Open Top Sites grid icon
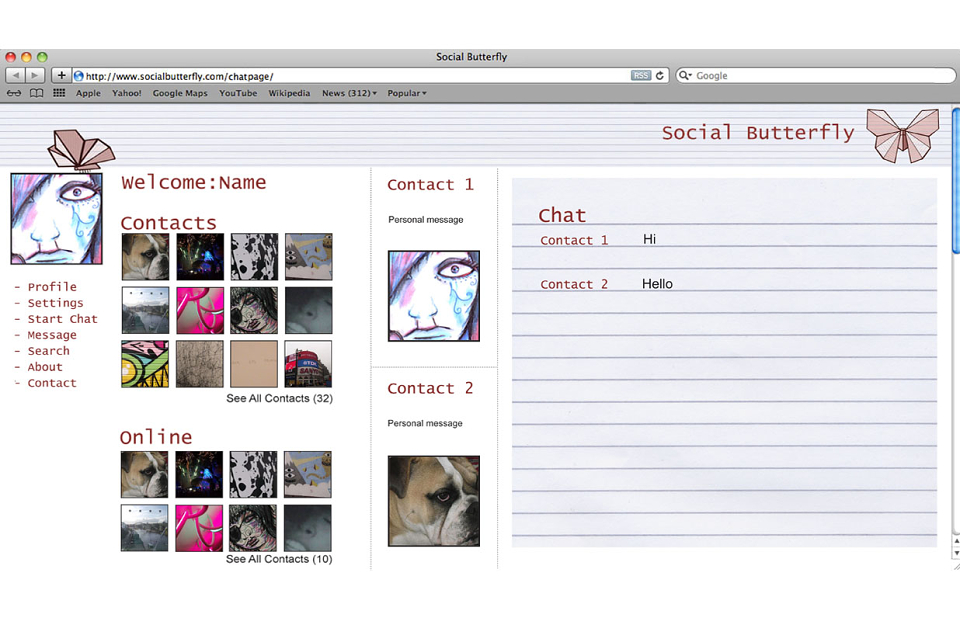This screenshot has width=960, height=618. click(59, 93)
